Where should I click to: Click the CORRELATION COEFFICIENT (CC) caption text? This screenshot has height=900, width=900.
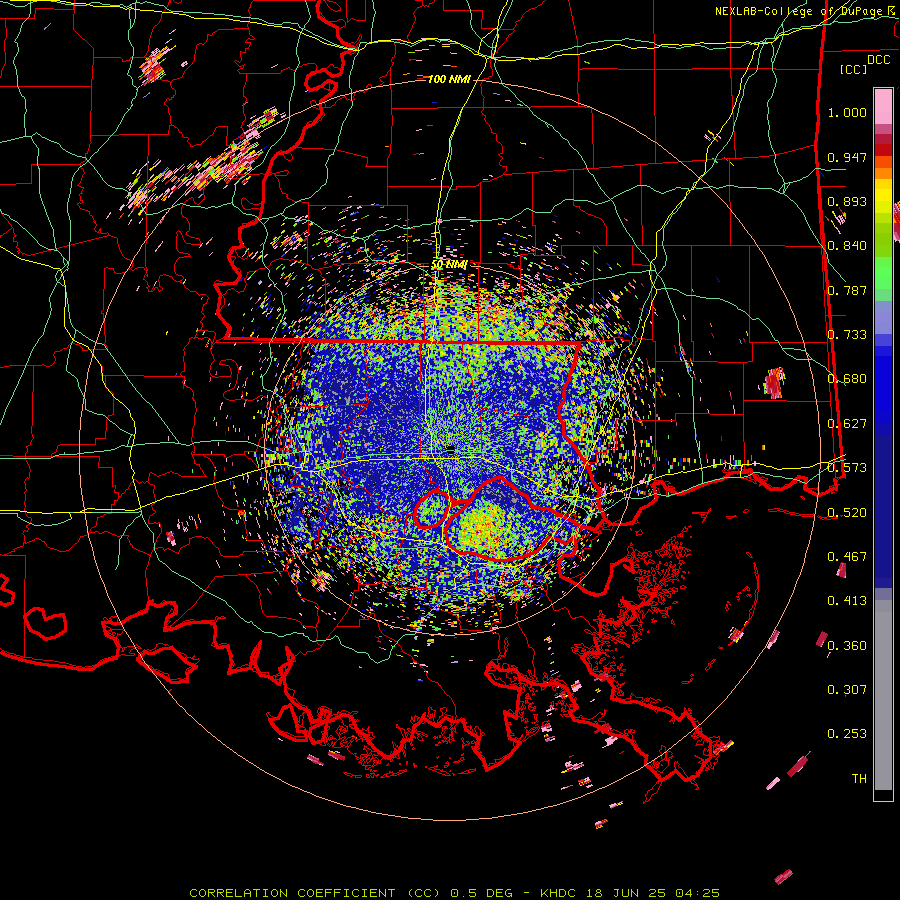[315, 893]
